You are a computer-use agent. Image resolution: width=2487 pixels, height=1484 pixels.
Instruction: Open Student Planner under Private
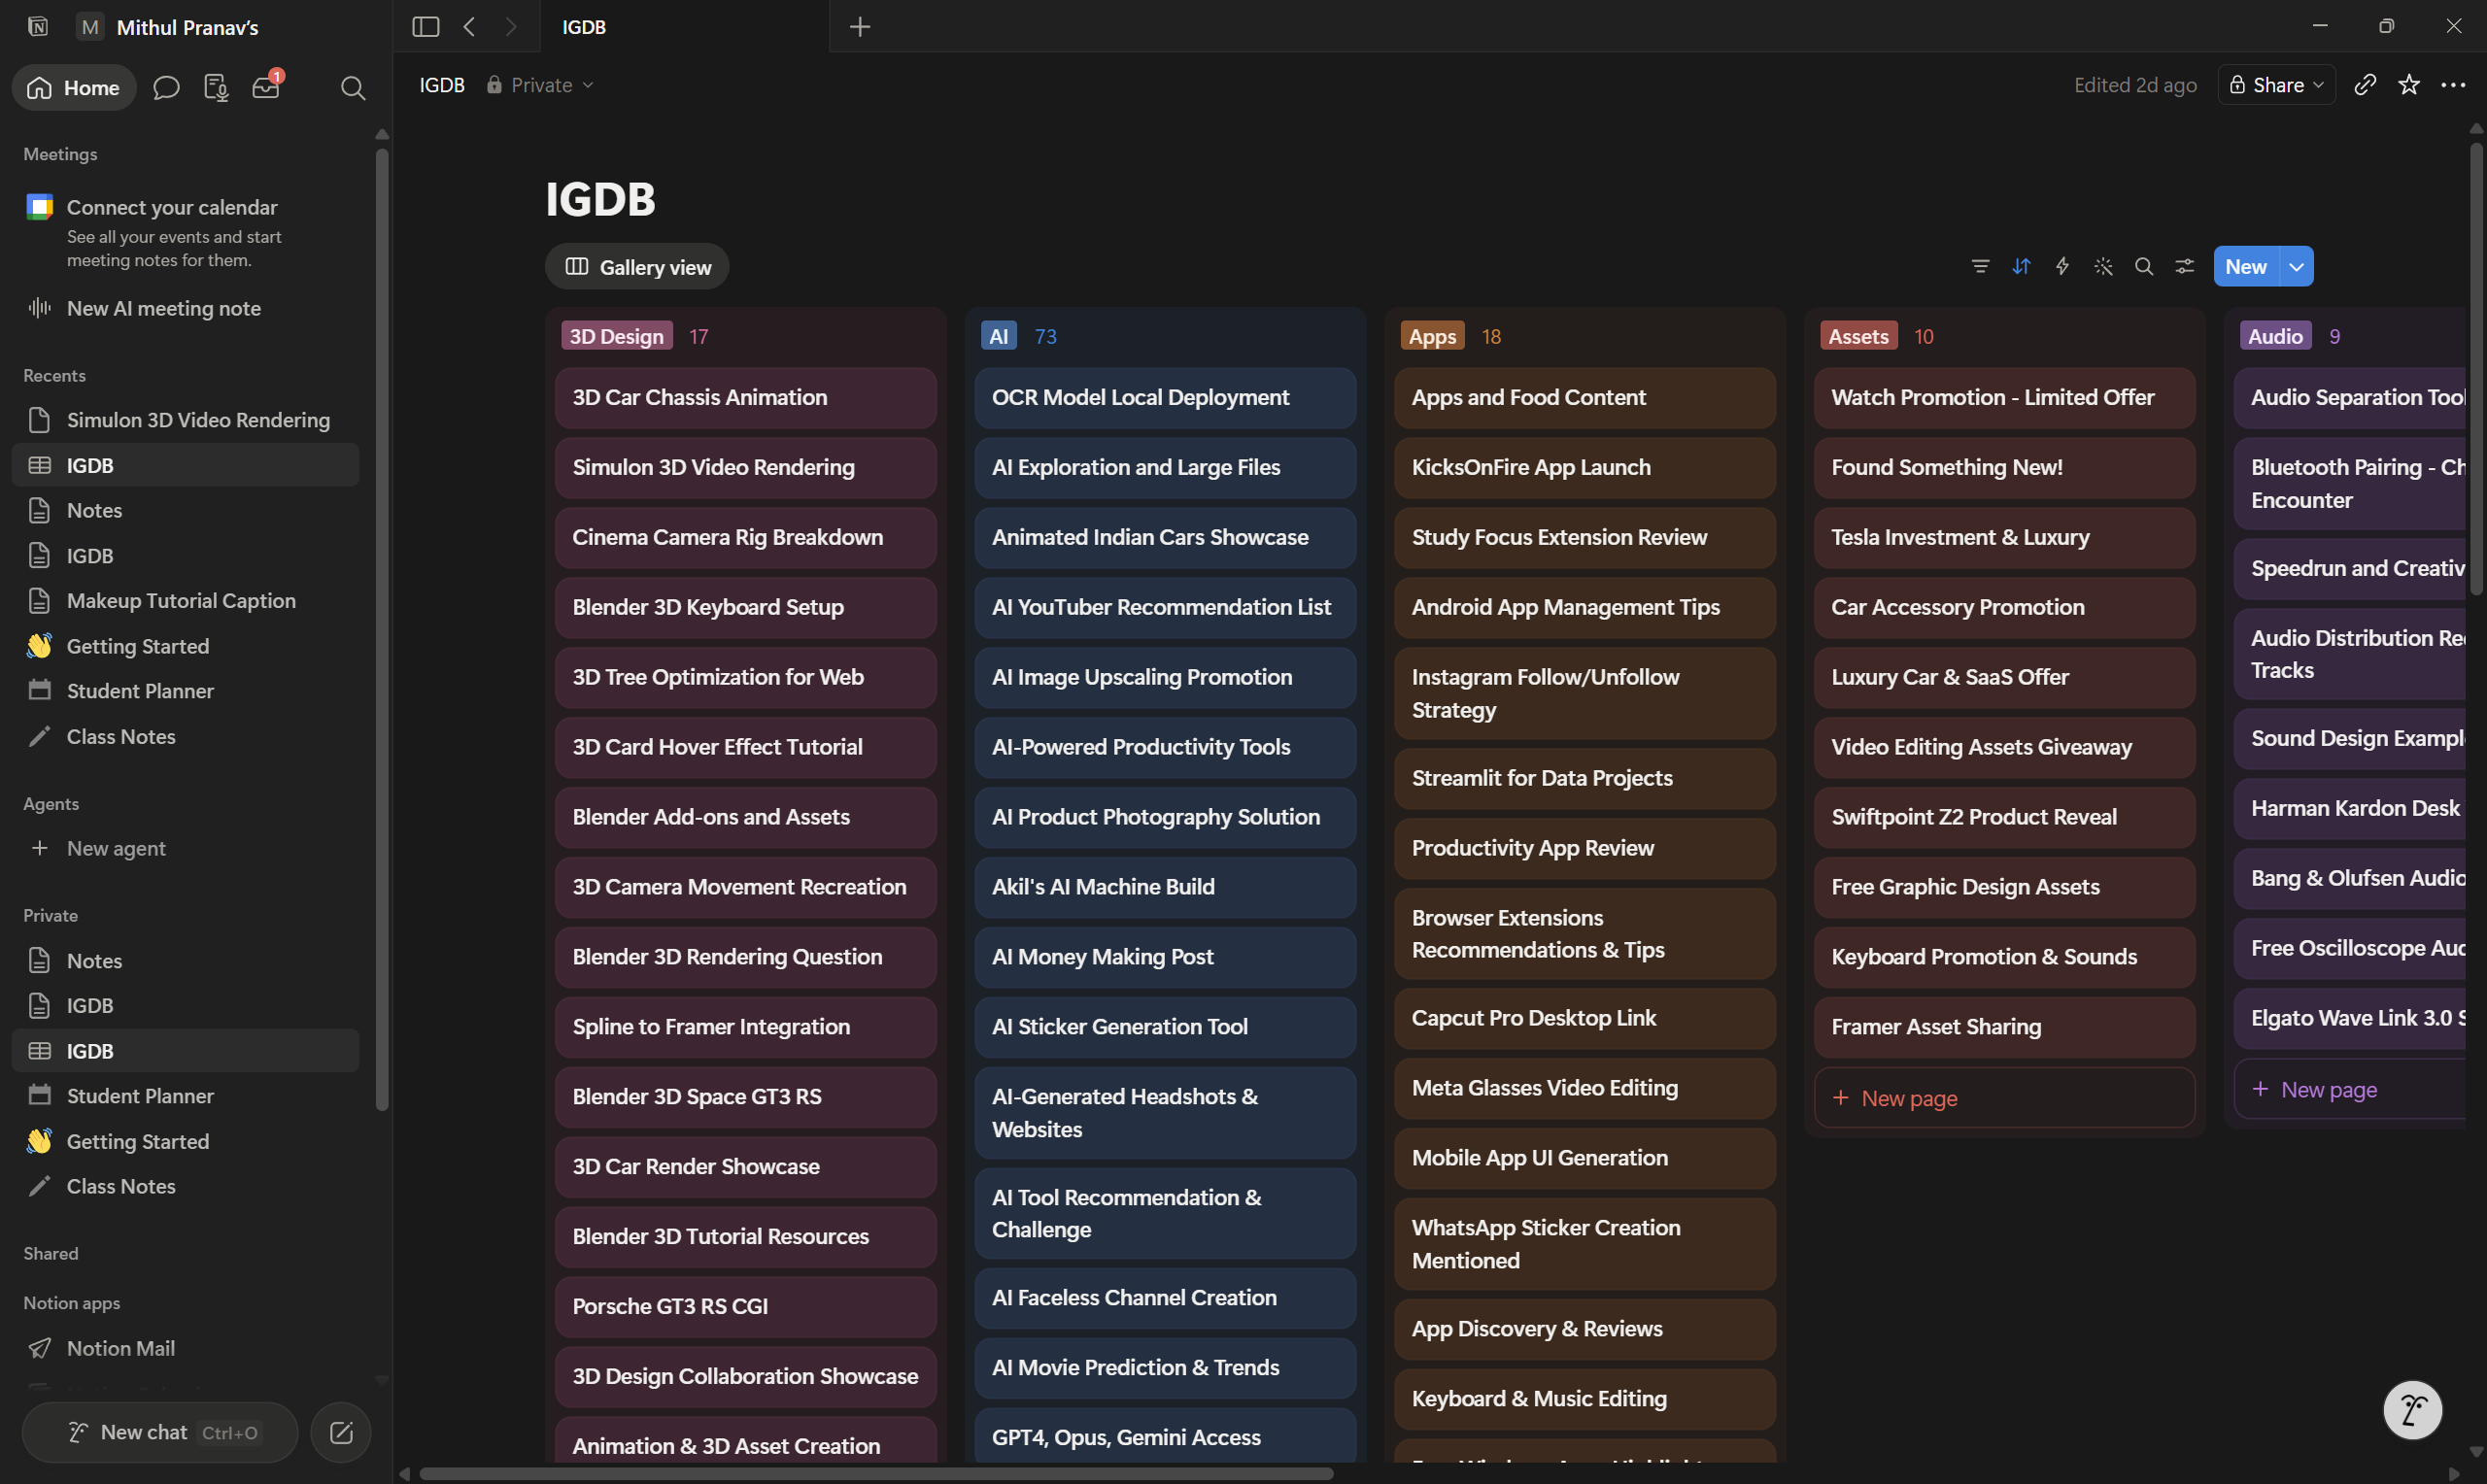point(185,1096)
